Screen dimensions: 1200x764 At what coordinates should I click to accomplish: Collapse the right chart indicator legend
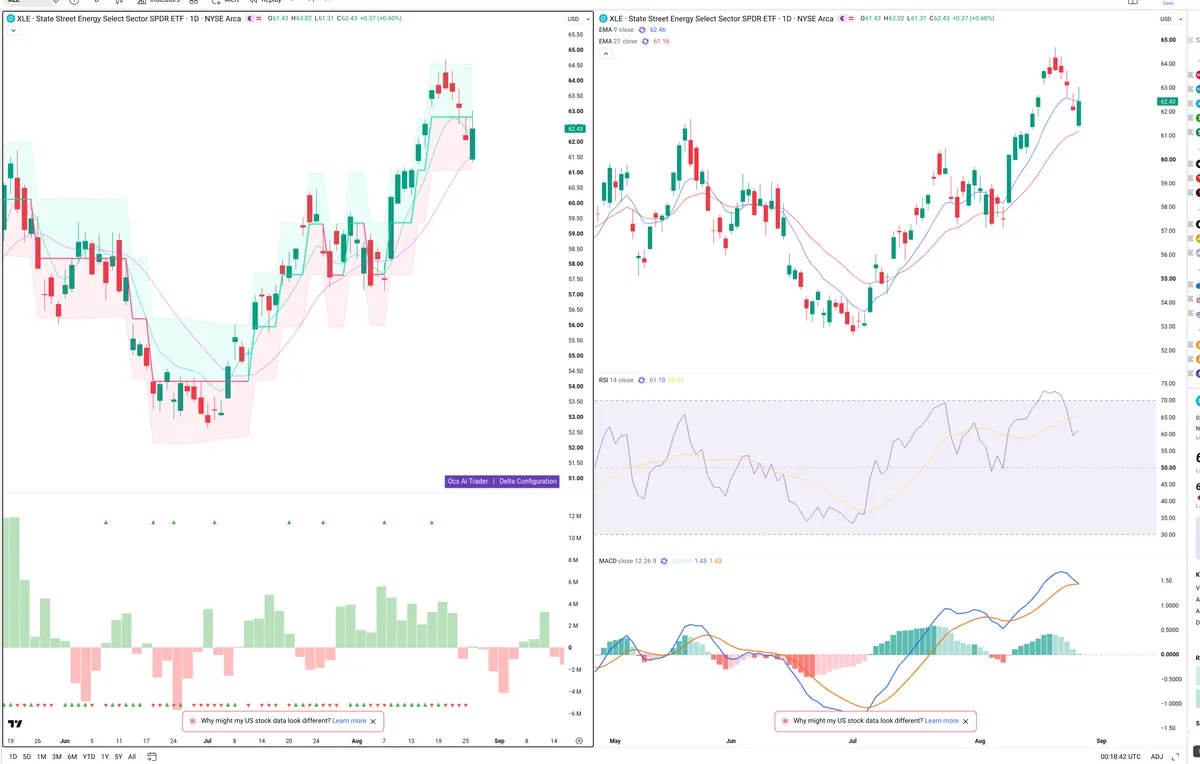click(605, 53)
